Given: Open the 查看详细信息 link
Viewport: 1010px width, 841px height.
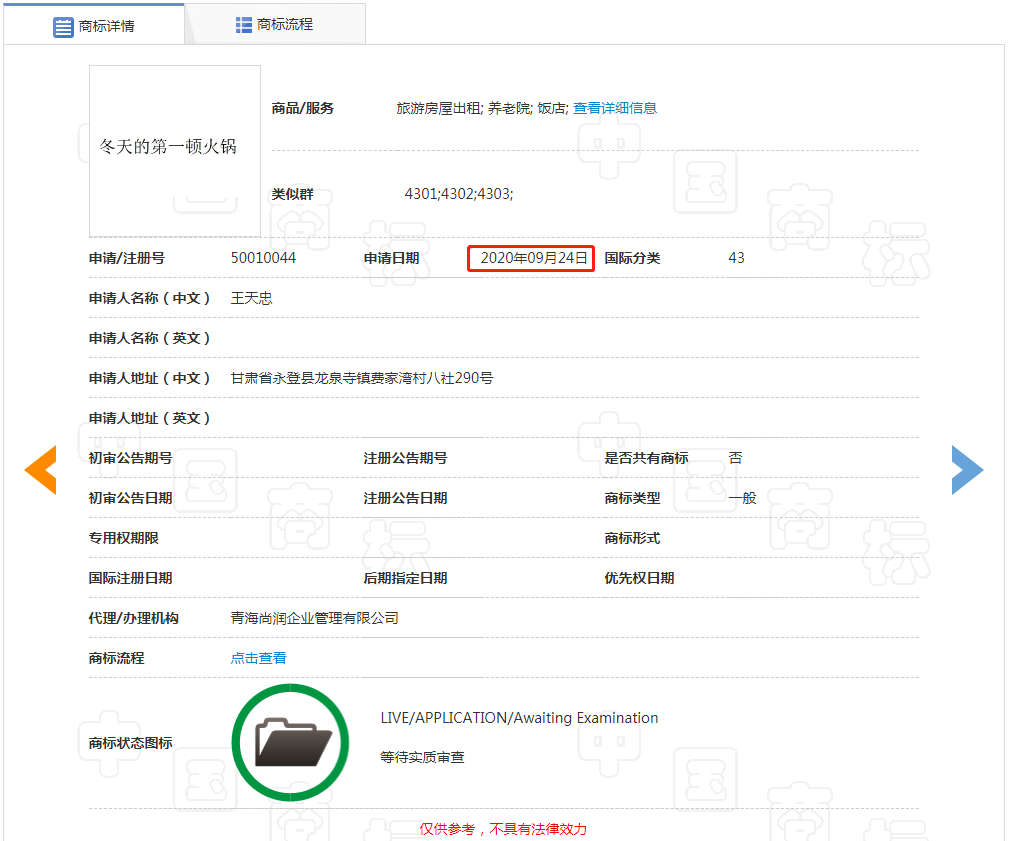Looking at the screenshot, I should click(614, 108).
